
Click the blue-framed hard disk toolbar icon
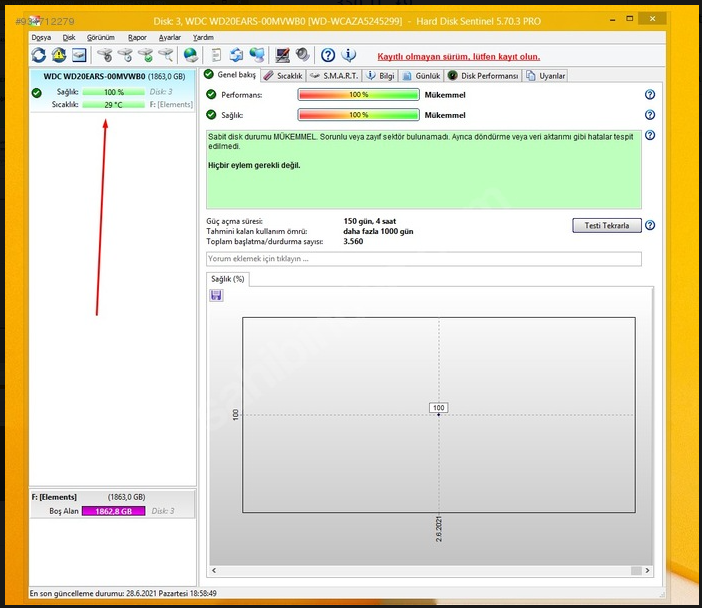click(79, 55)
